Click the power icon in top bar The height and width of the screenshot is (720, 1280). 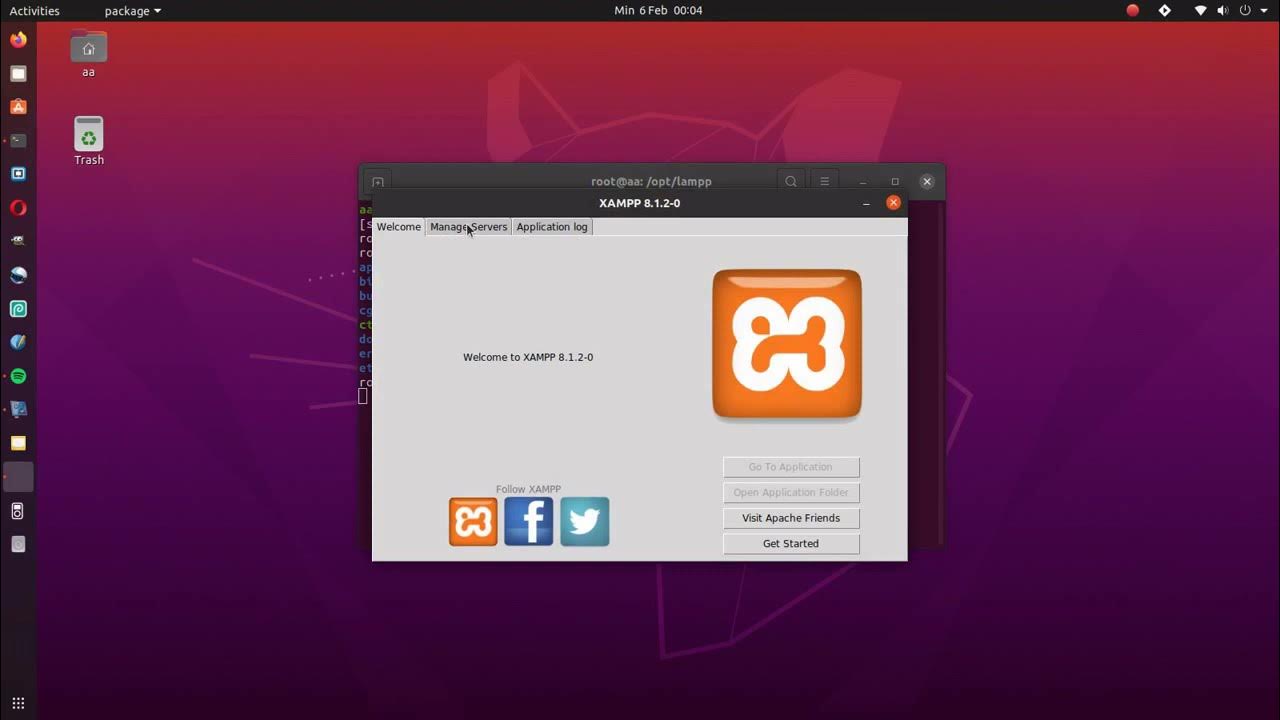[1246, 11]
